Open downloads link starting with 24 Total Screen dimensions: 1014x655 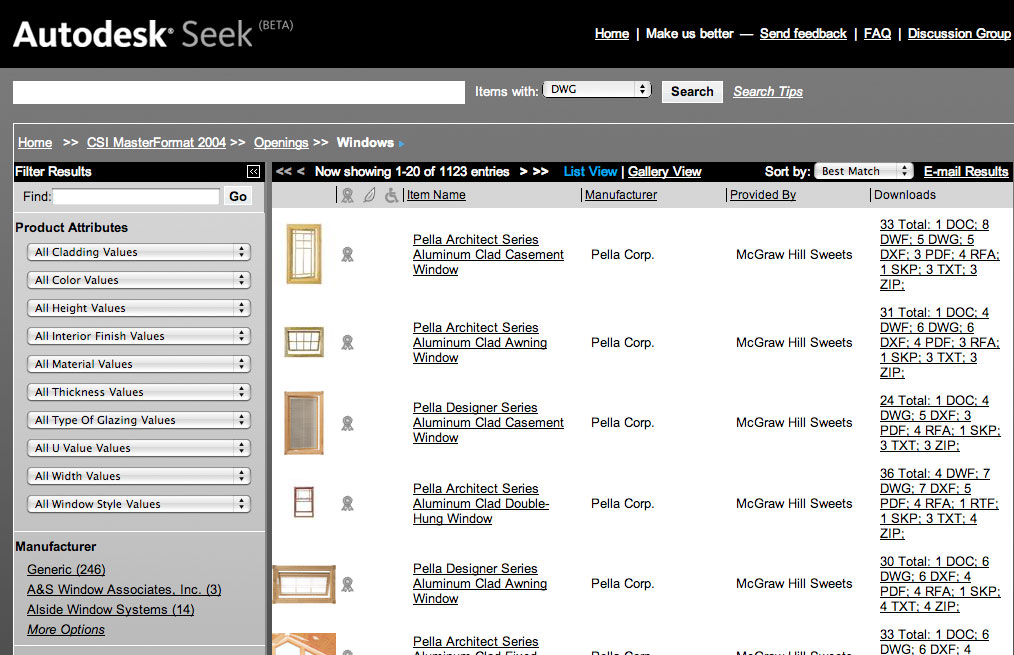[940, 423]
